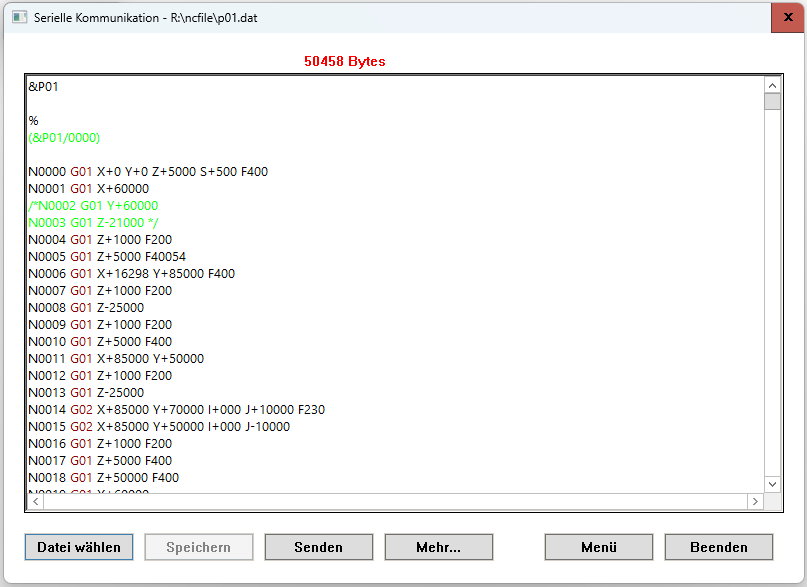
Task: Exit the dialog with "Beenden"
Action: click(x=718, y=547)
